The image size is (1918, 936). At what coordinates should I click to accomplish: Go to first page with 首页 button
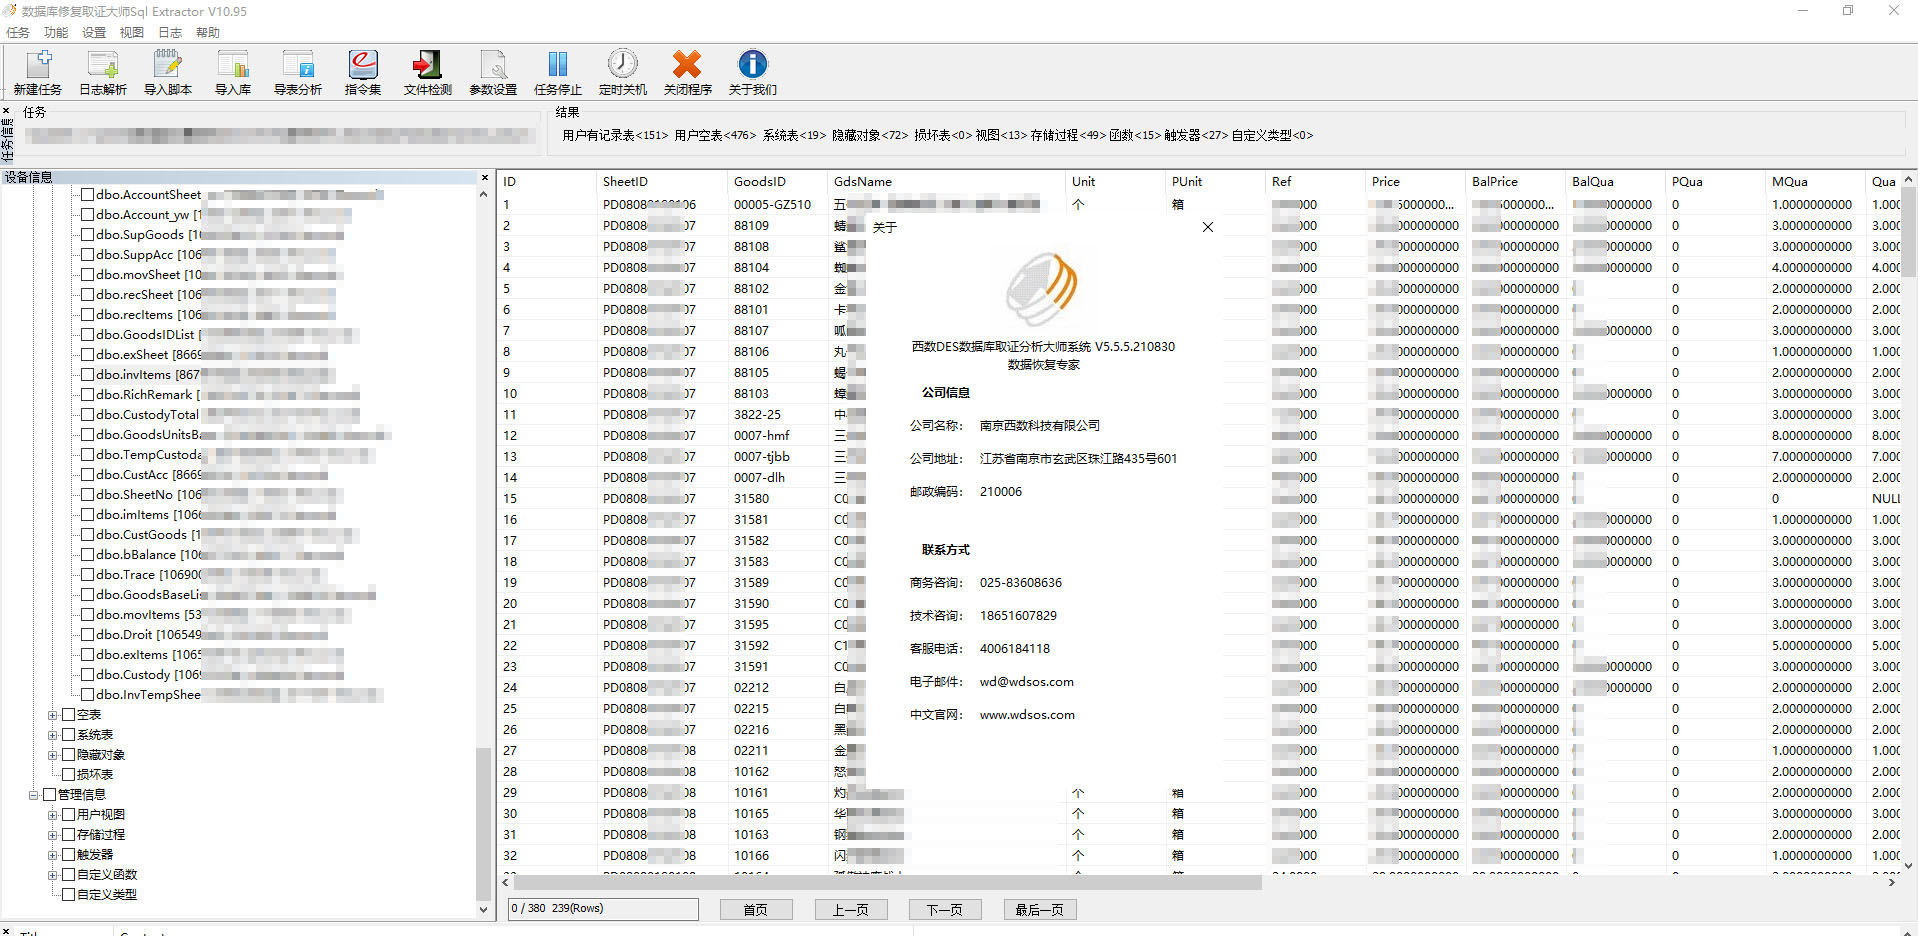point(756,909)
